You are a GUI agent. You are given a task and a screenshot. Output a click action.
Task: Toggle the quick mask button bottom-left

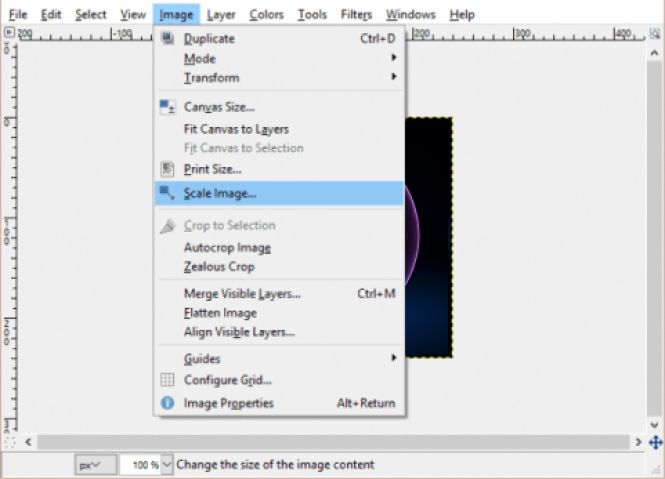(x=9, y=443)
